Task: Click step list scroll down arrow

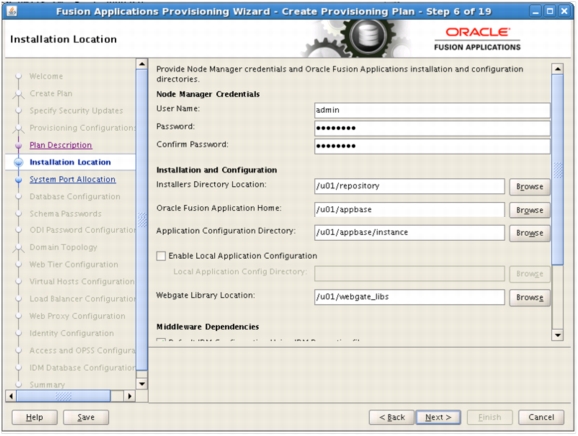Action: pos(142,384)
